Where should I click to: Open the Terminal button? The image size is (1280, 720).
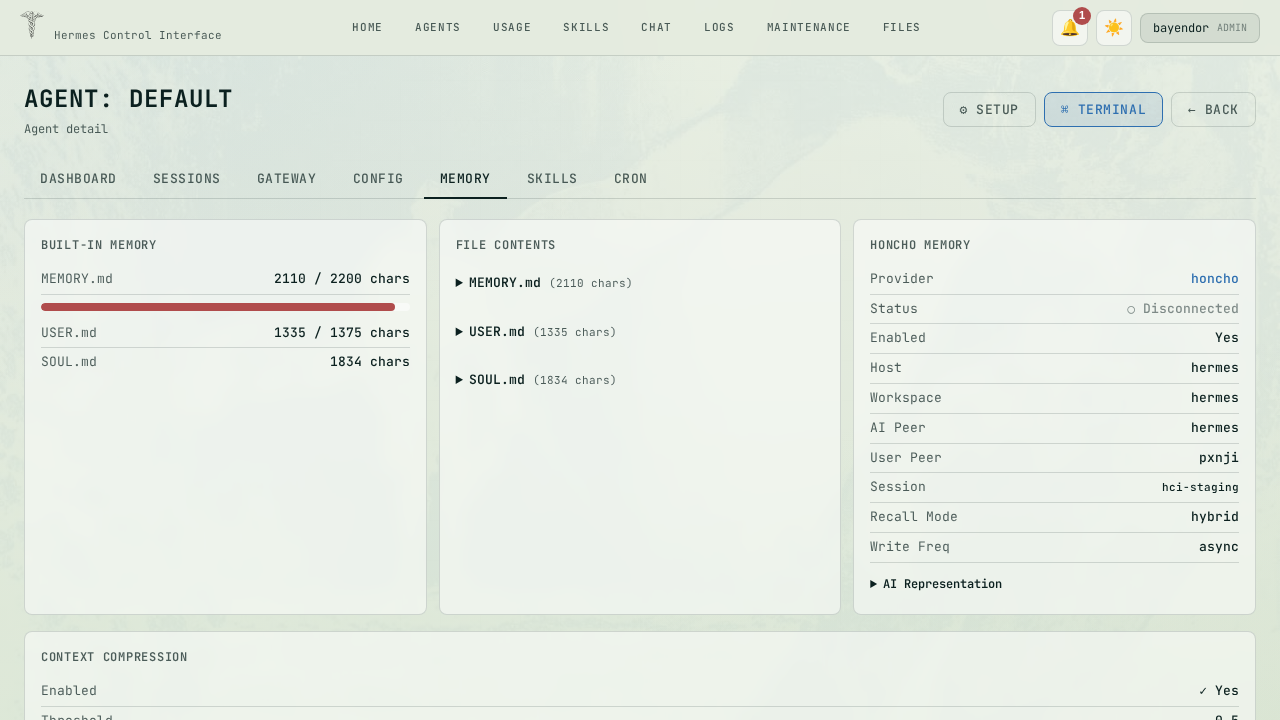click(1102, 110)
